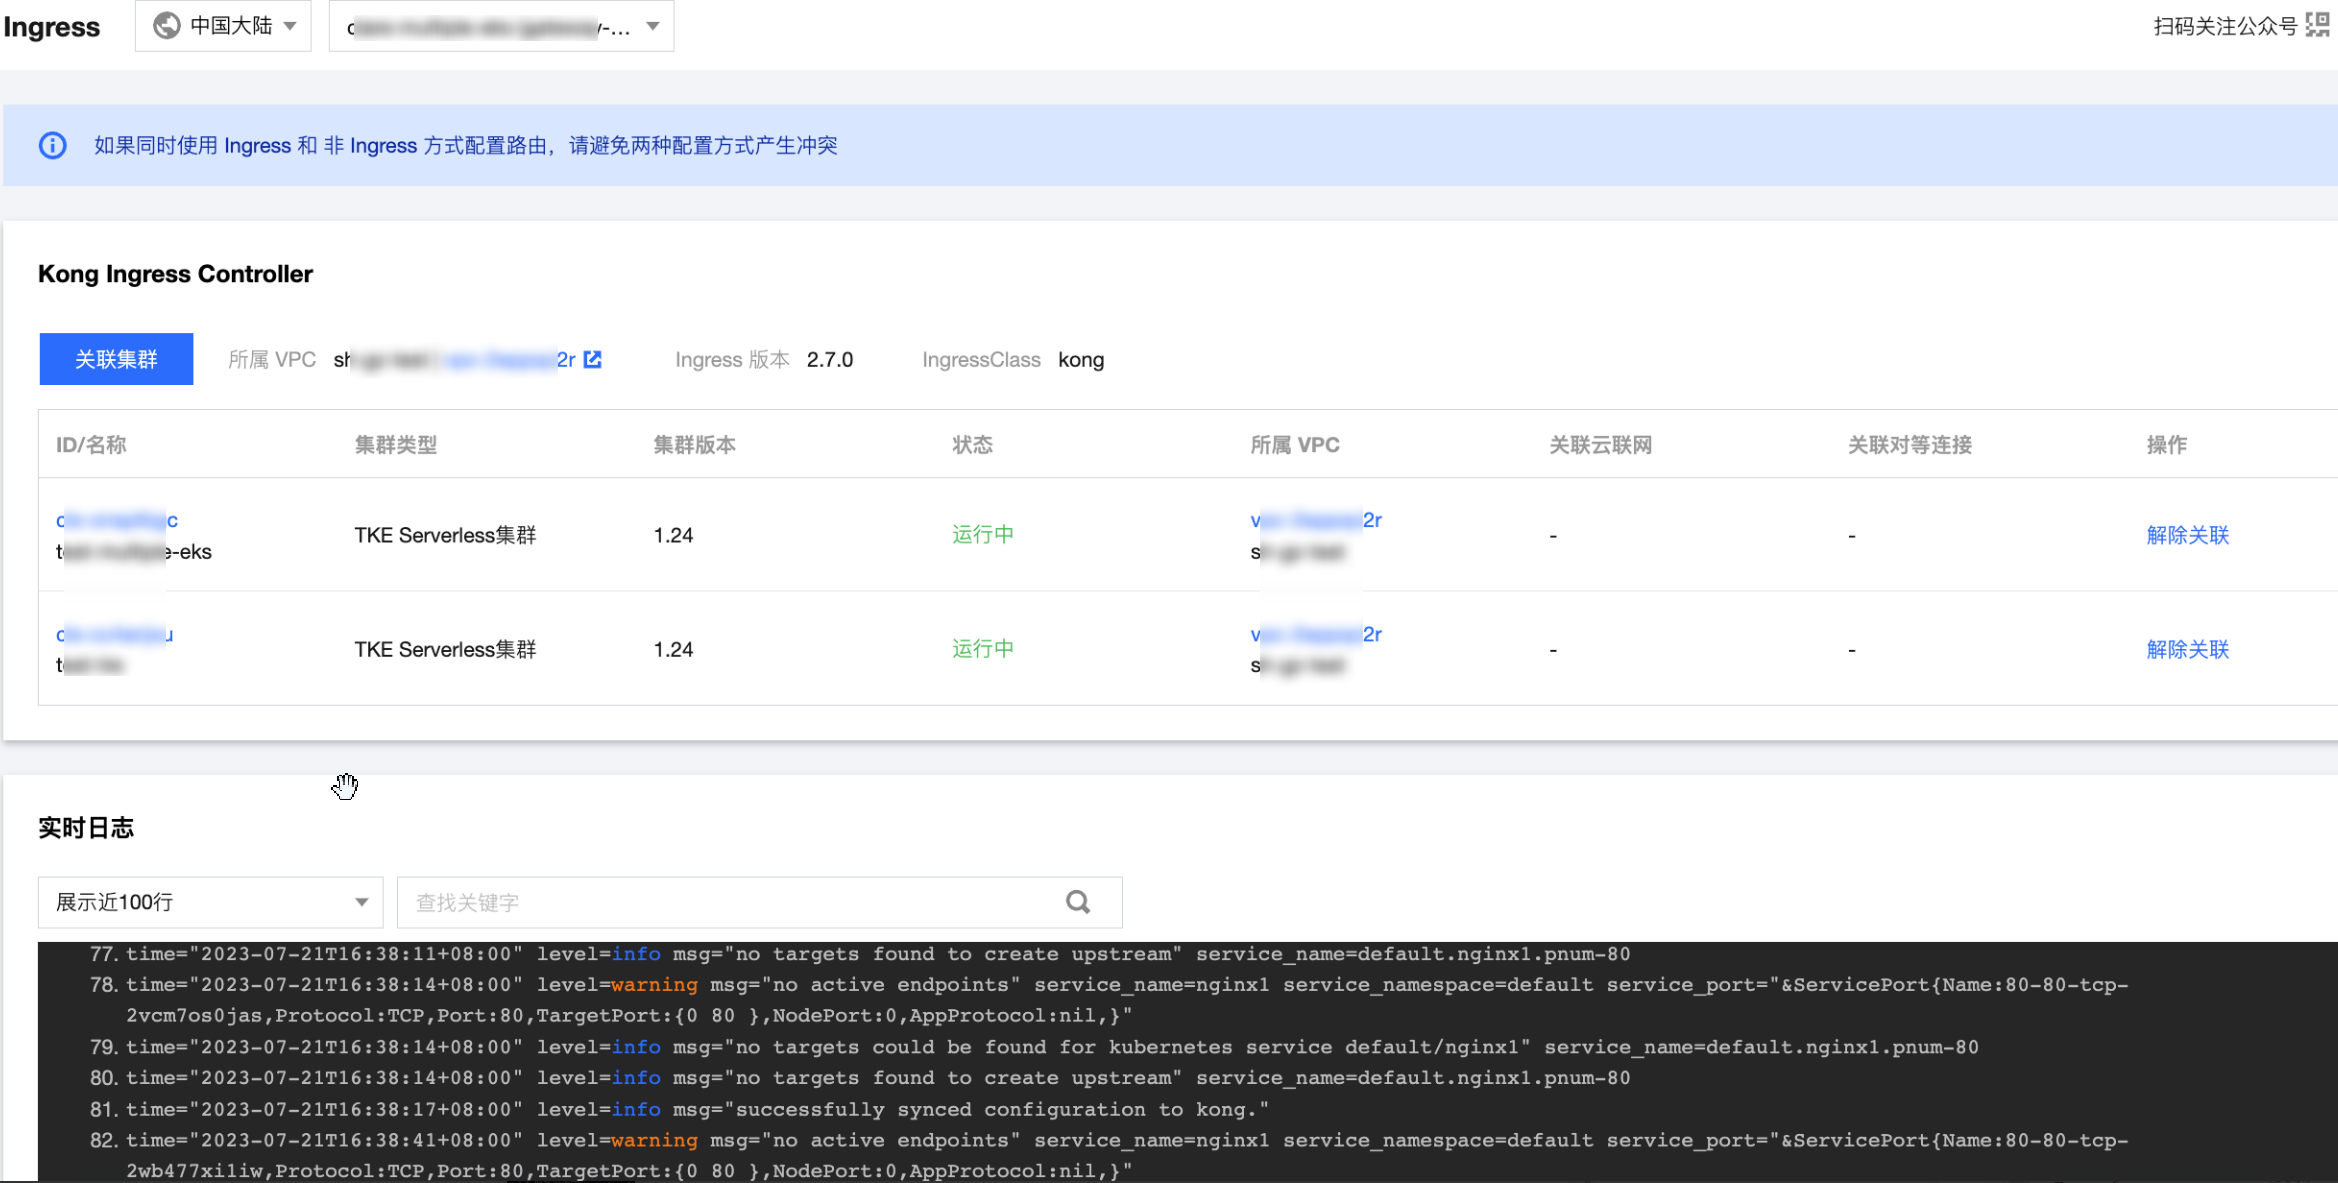
Task: Open the blurred instance selector dropdown
Action: click(x=501, y=26)
